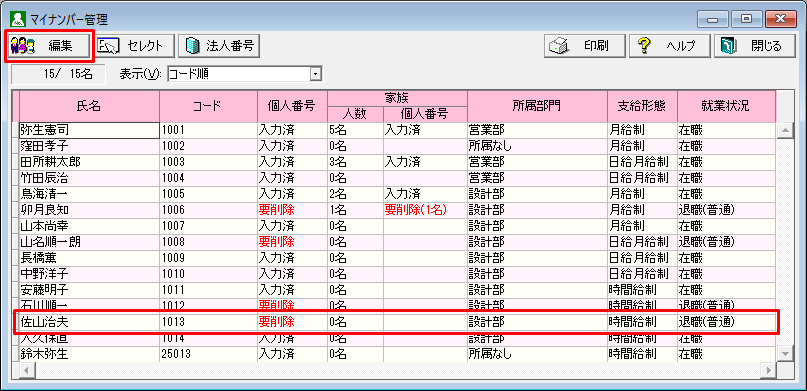This screenshot has width=807, height=391.
Task: Click the セレクト button
Action: 135,46
